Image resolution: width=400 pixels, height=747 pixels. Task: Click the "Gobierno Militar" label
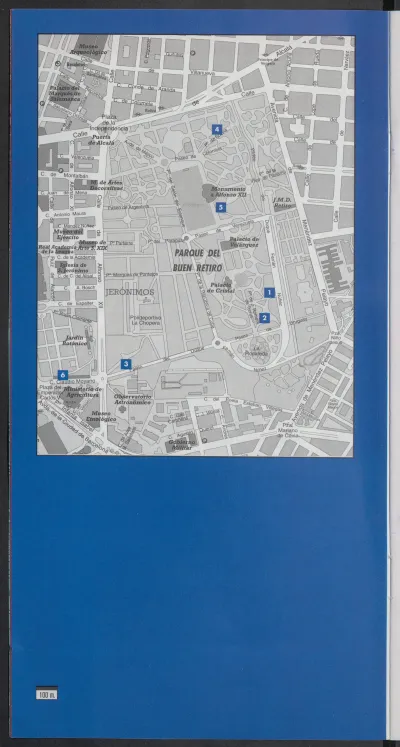tap(182, 445)
